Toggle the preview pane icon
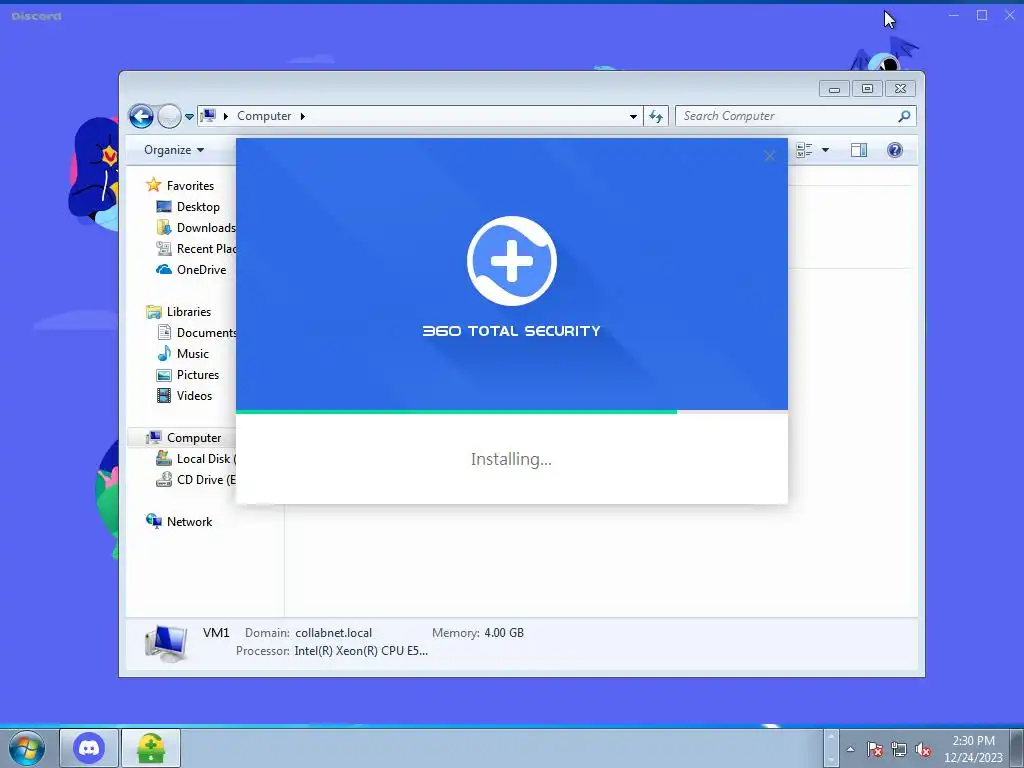1024x768 pixels. [x=859, y=150]
